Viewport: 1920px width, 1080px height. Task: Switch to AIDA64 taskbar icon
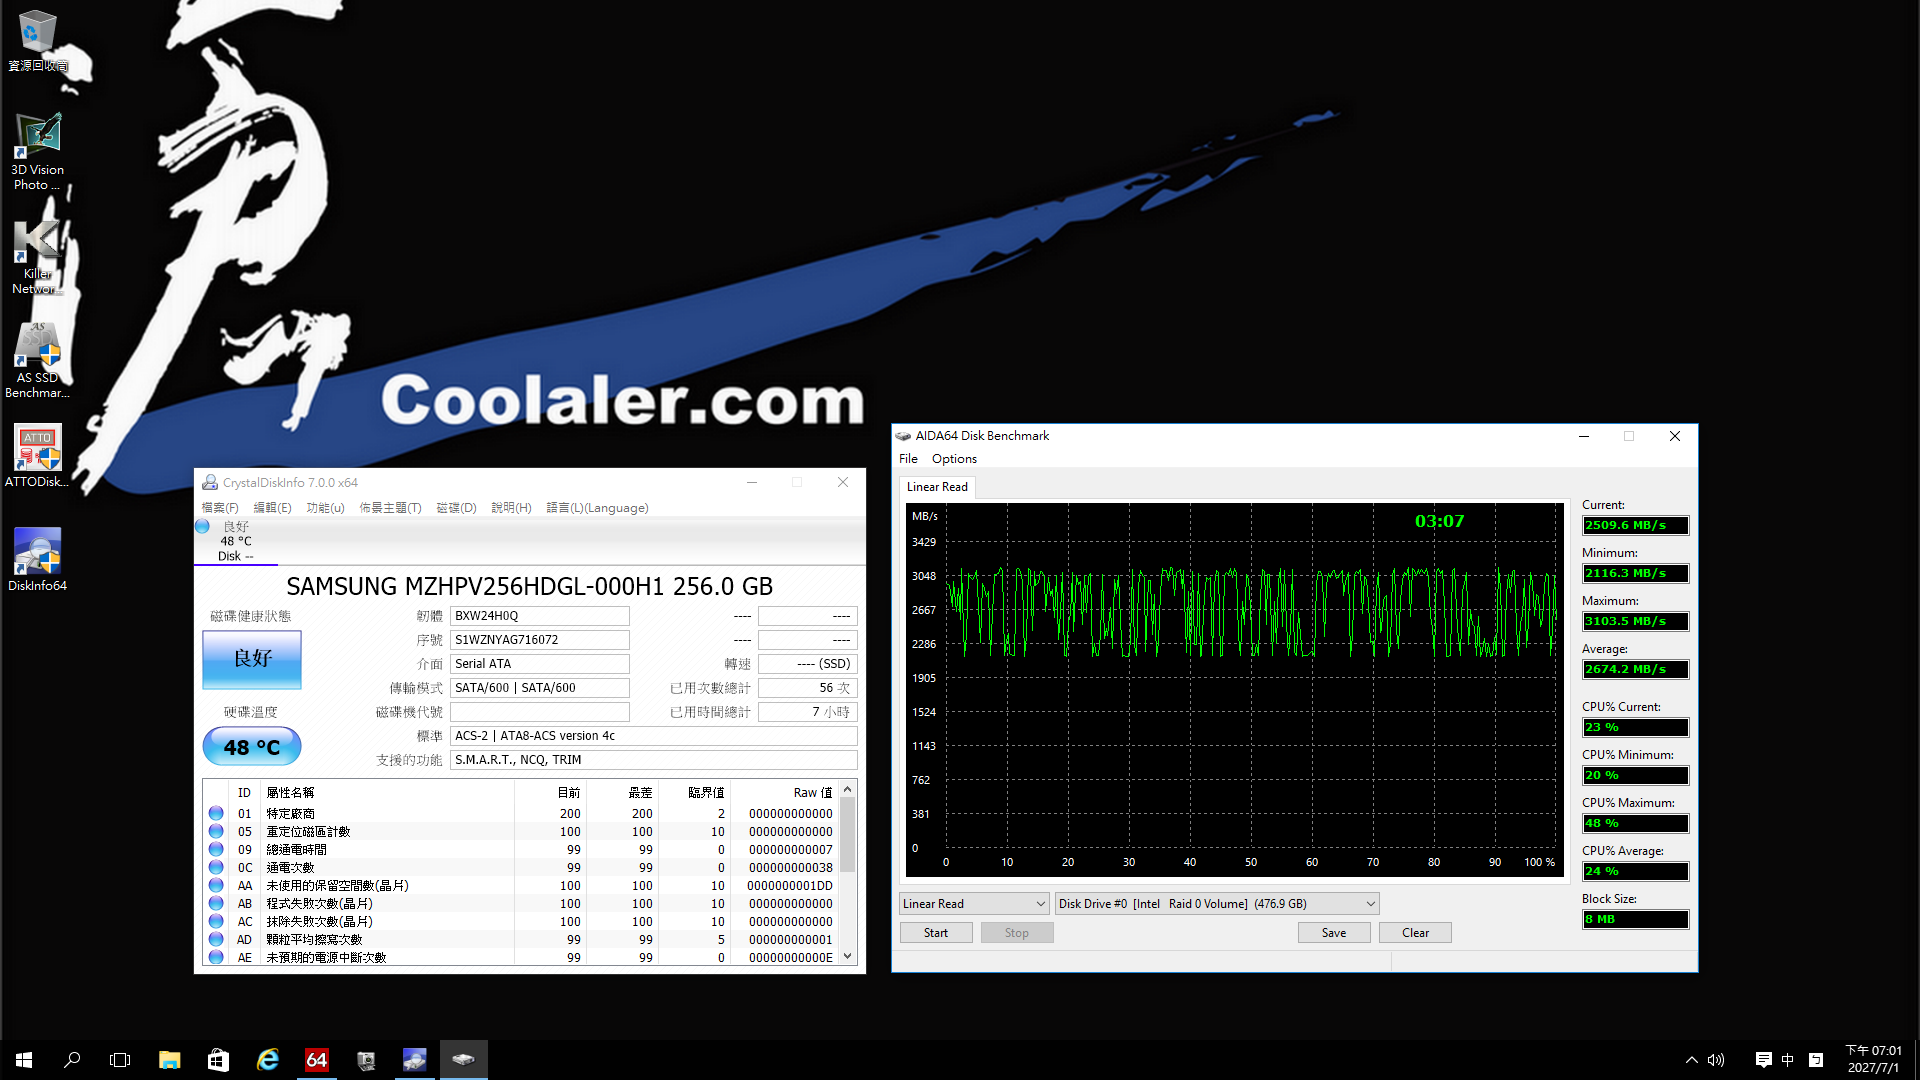[316, 1060]
